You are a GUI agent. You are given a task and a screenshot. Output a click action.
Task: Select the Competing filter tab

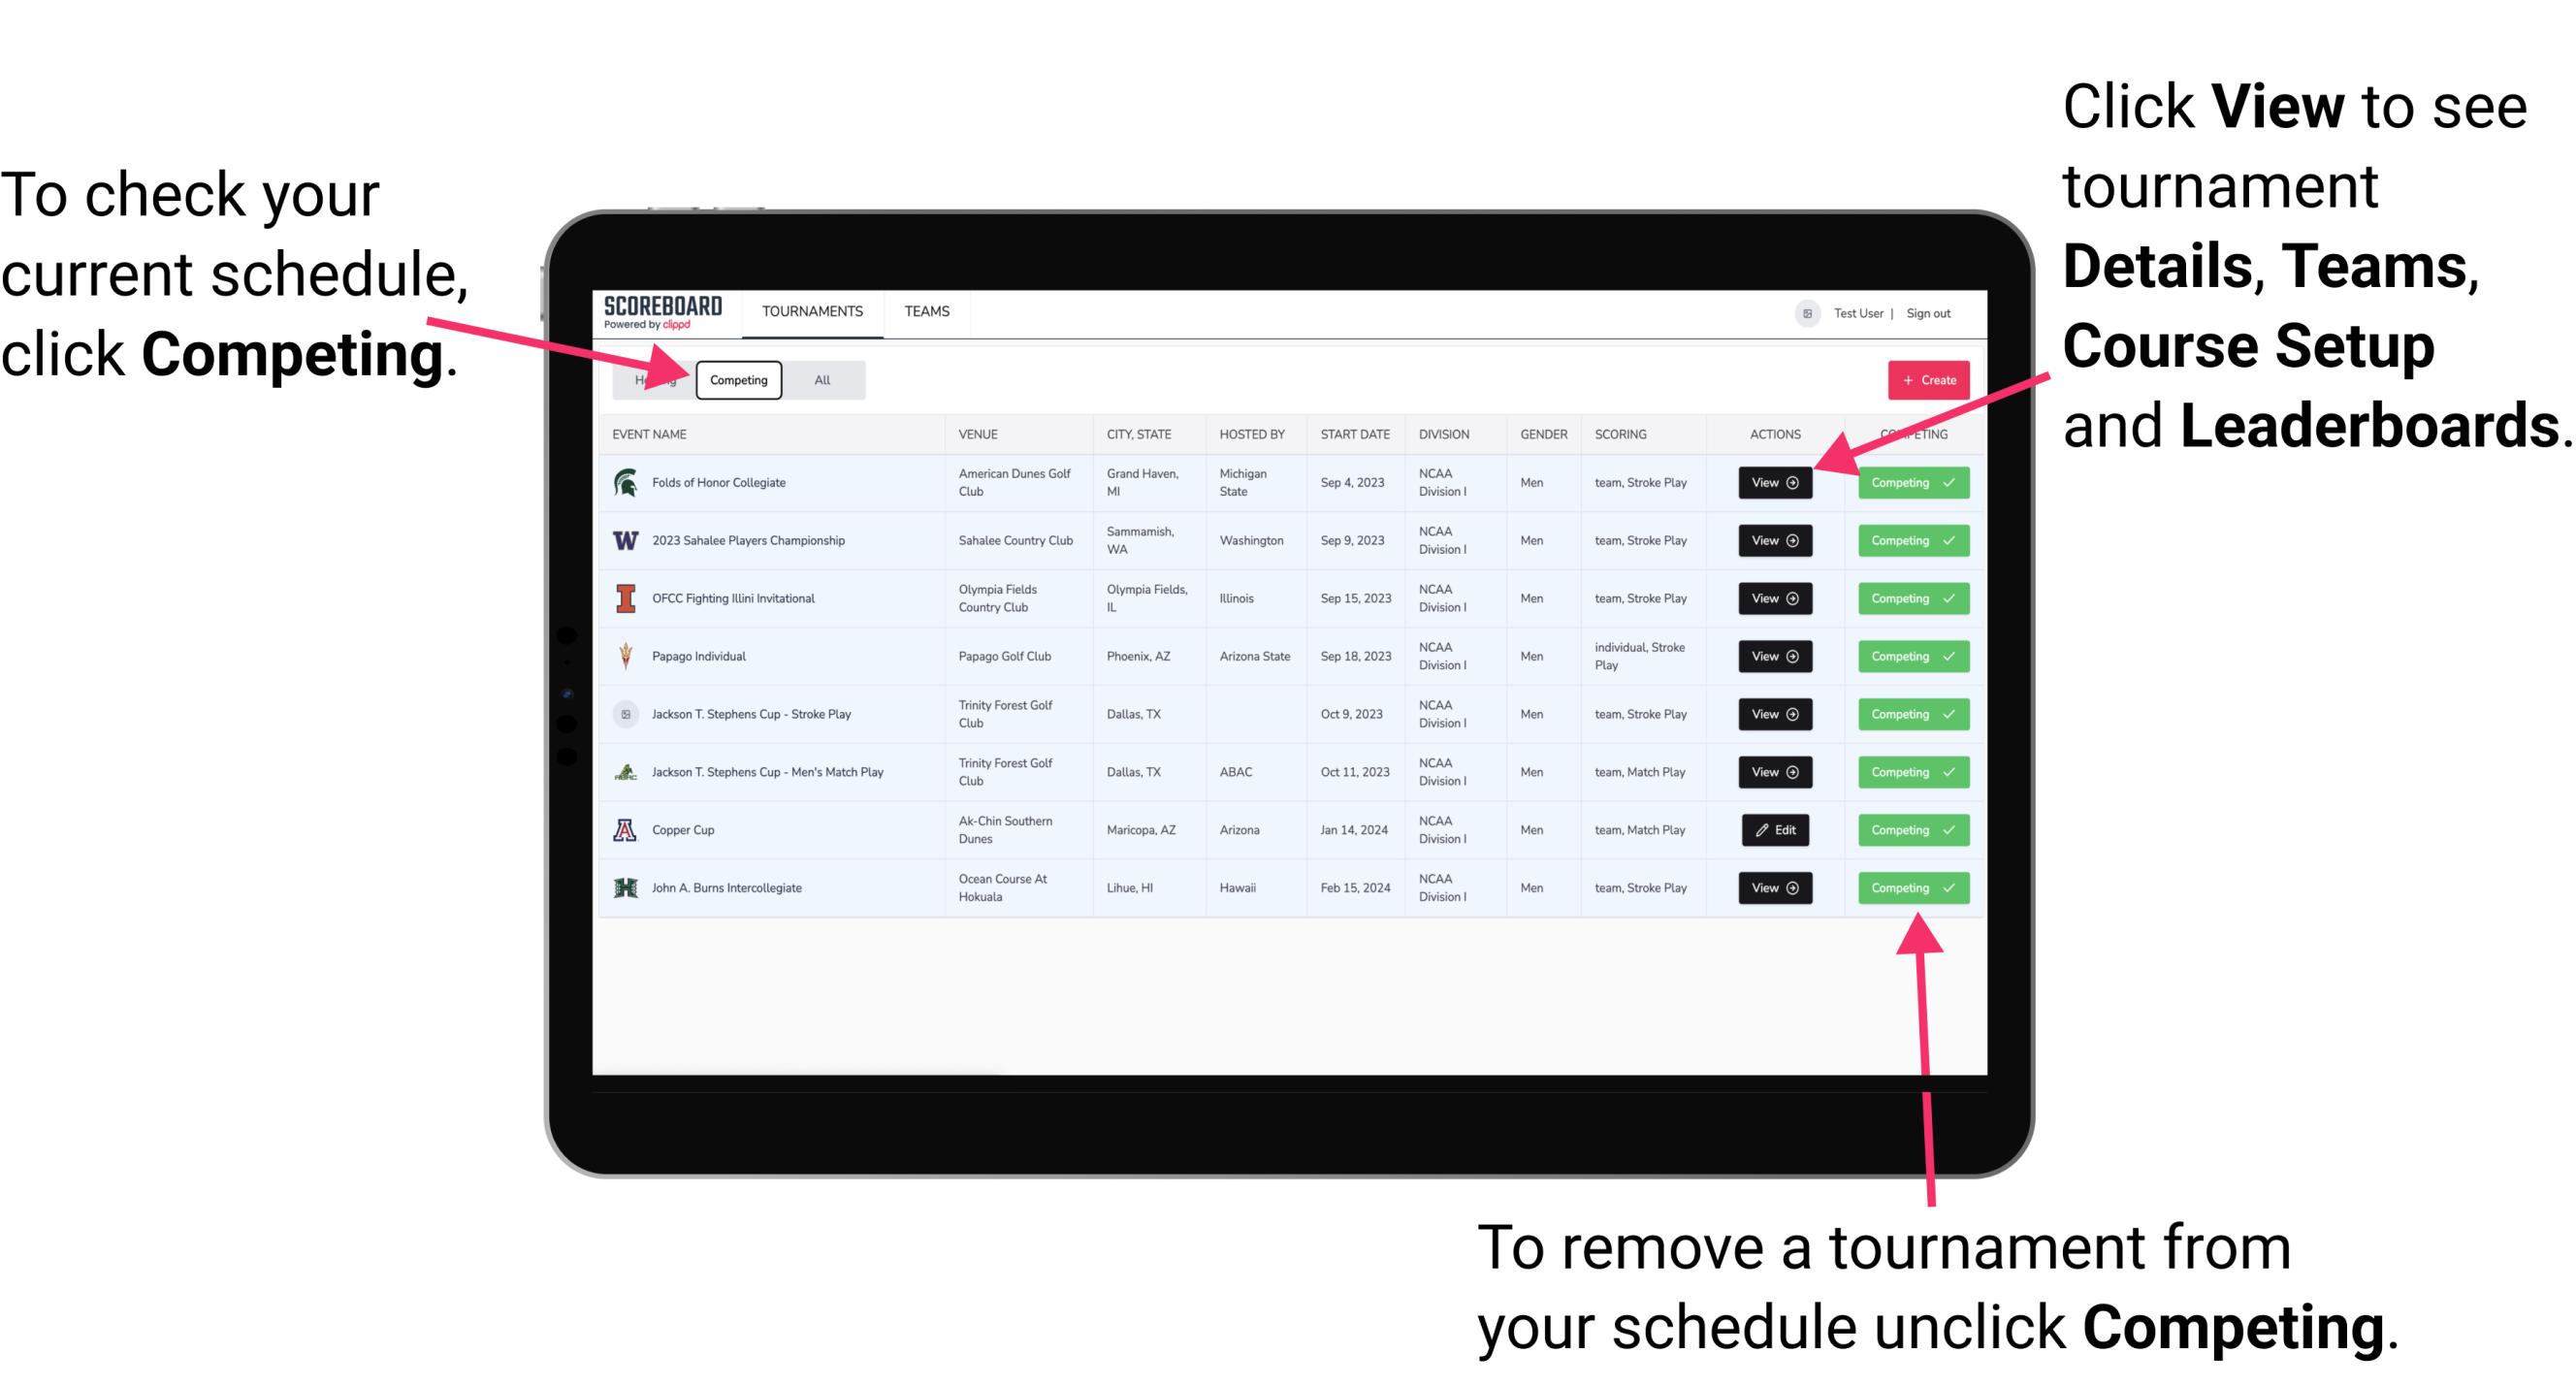coord(735,379)
